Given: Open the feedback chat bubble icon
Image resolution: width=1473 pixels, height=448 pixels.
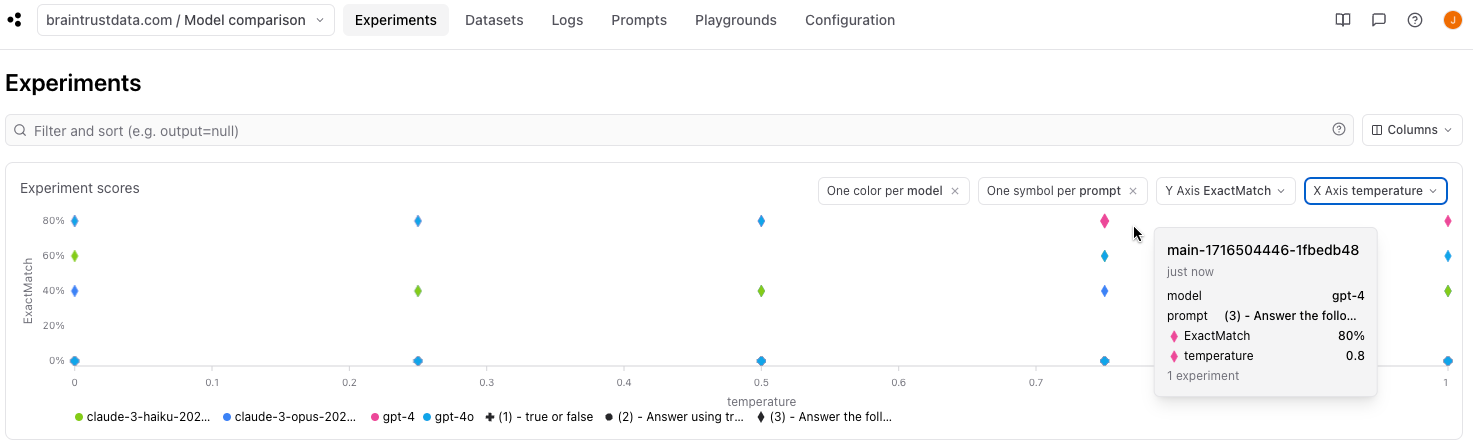Looking at the screenshot, I should [x=1379, y=20].
